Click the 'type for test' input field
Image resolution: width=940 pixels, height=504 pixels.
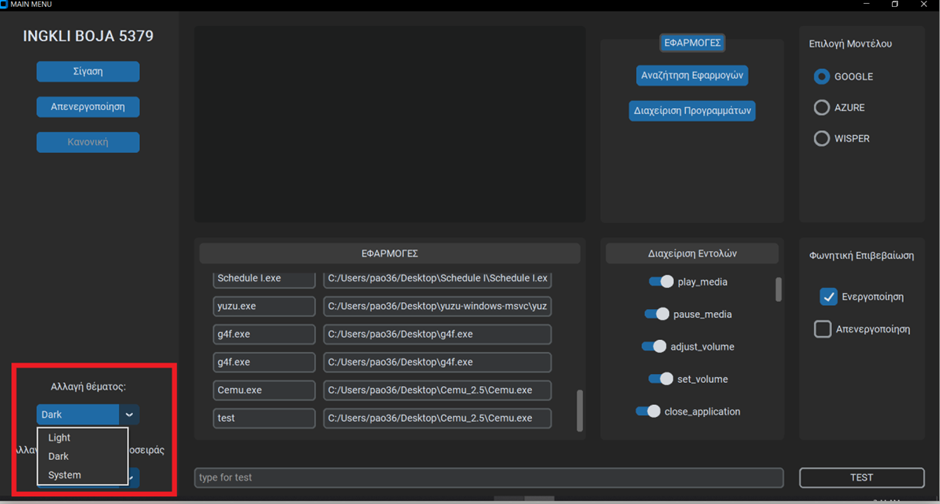point(489,478)
